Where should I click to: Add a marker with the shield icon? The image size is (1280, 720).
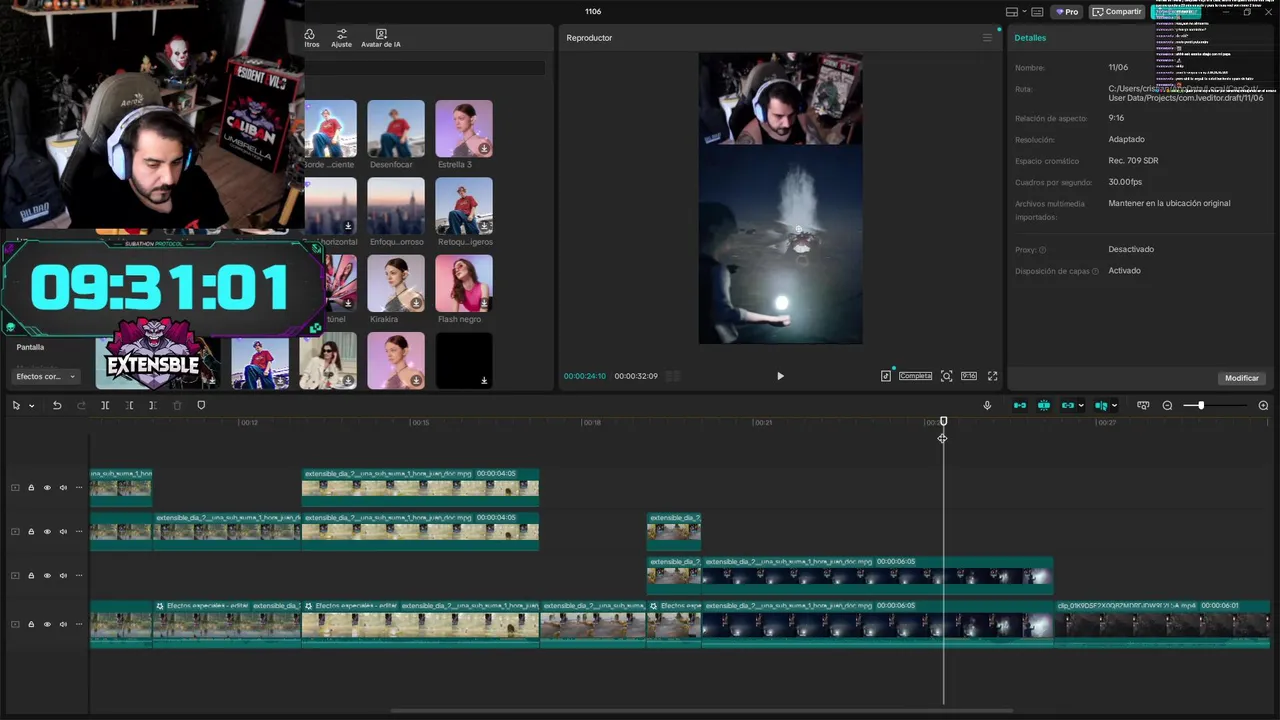[201, 405]
